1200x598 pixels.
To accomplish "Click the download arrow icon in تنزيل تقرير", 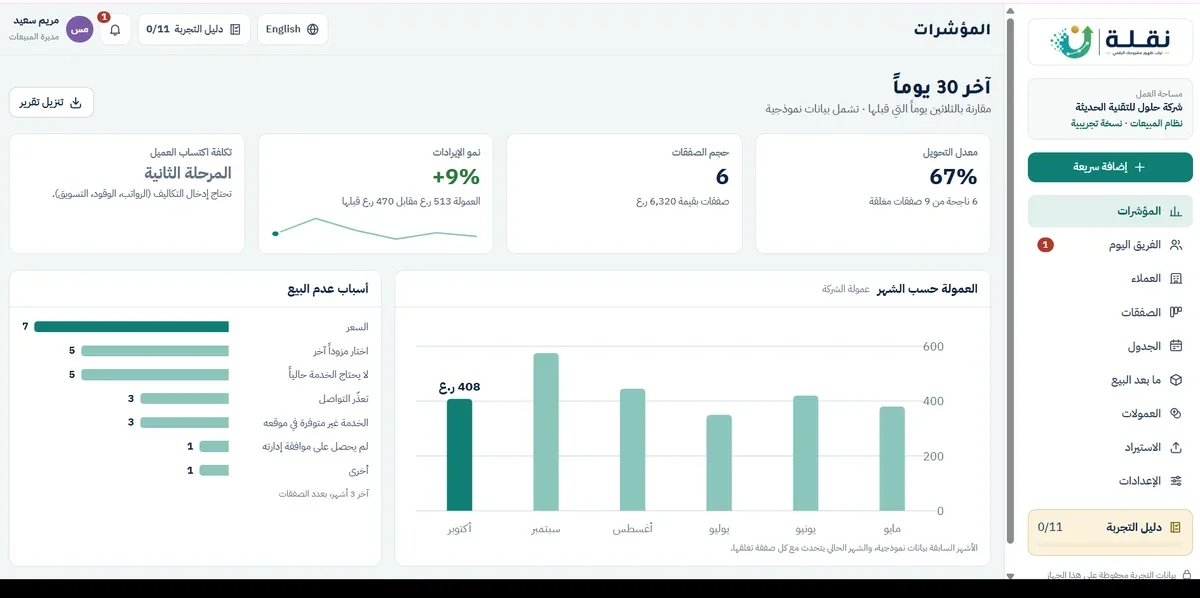I will coord(76,102).
